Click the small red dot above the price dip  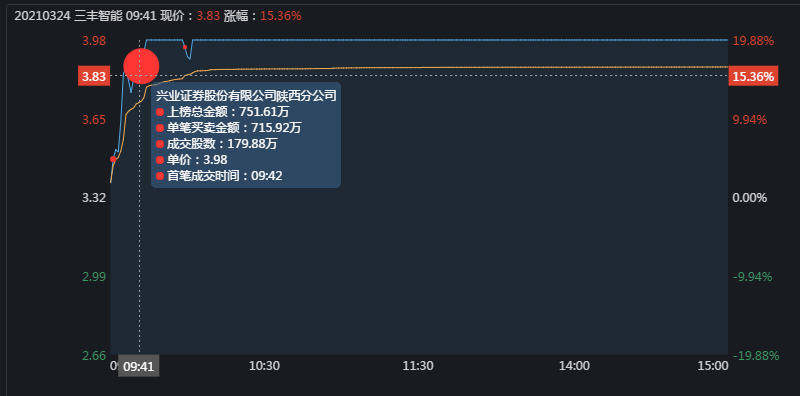tap(185, 47)
